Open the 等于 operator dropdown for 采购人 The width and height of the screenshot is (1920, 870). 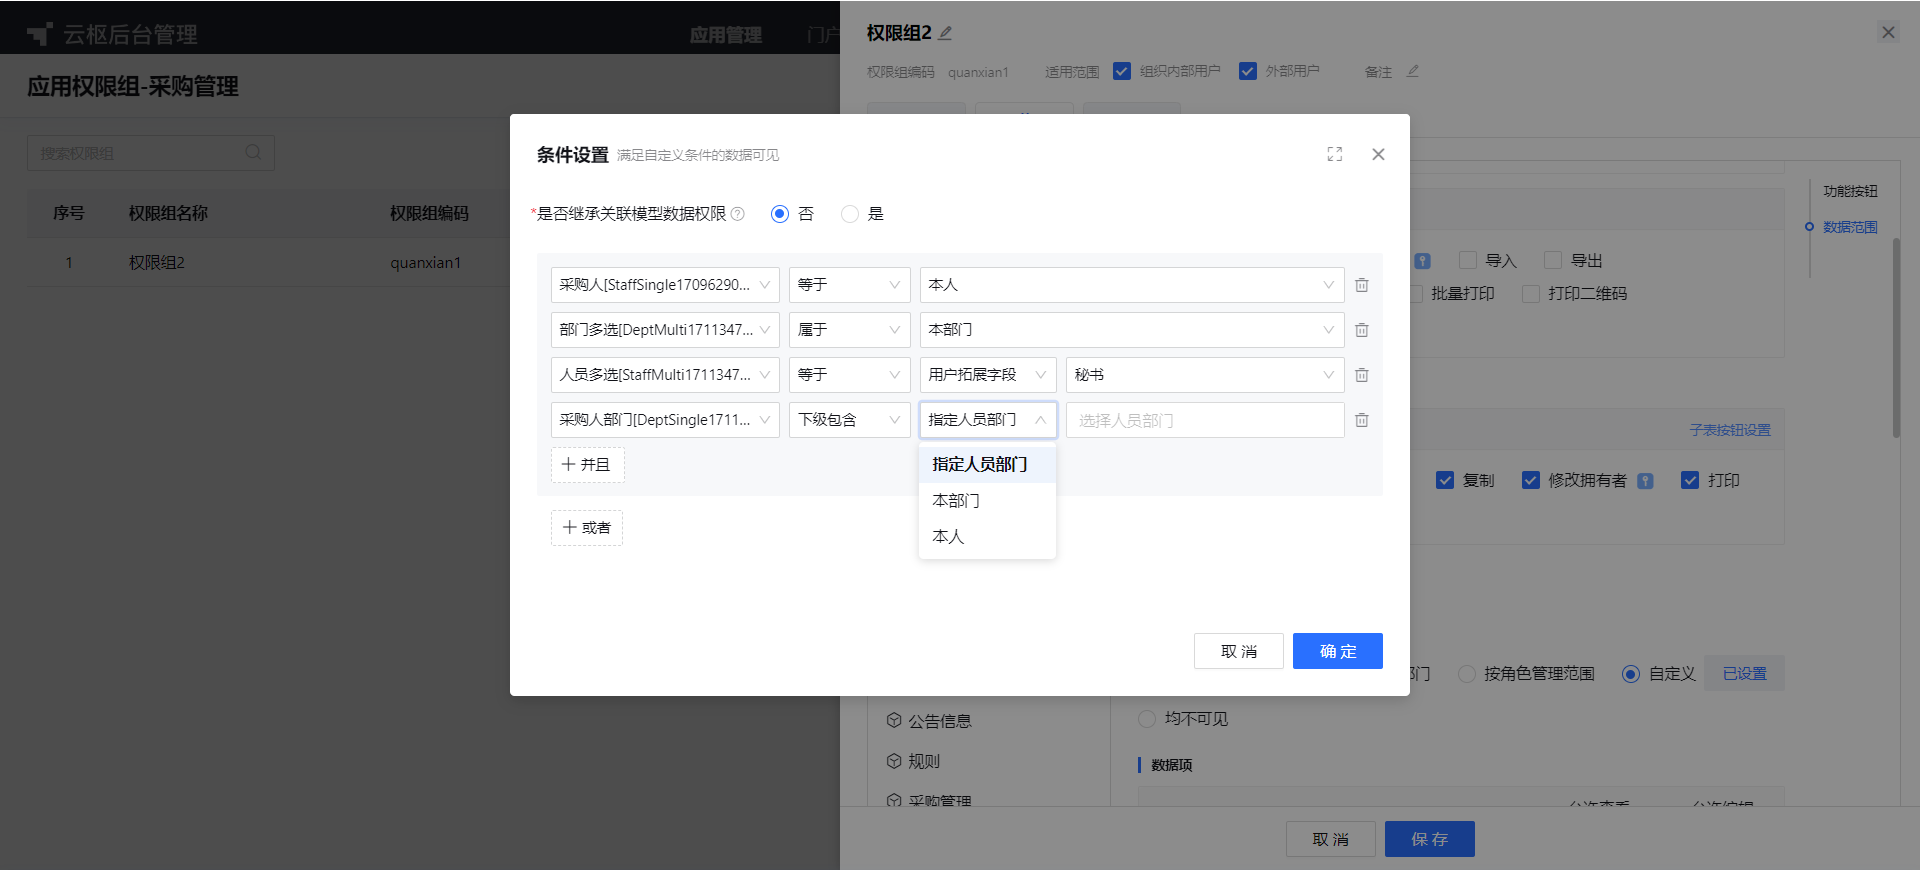pos(850,285)
